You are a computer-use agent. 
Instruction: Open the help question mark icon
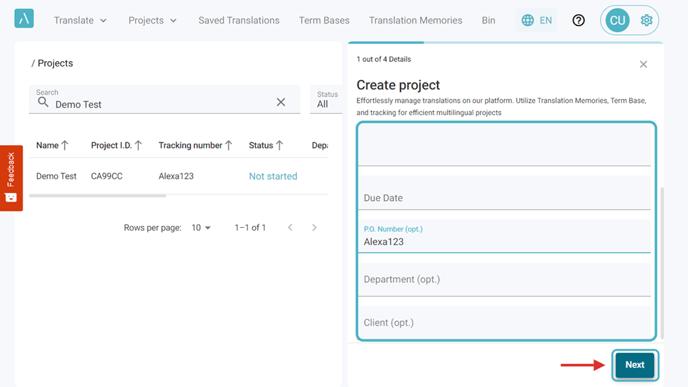[578, 20]
